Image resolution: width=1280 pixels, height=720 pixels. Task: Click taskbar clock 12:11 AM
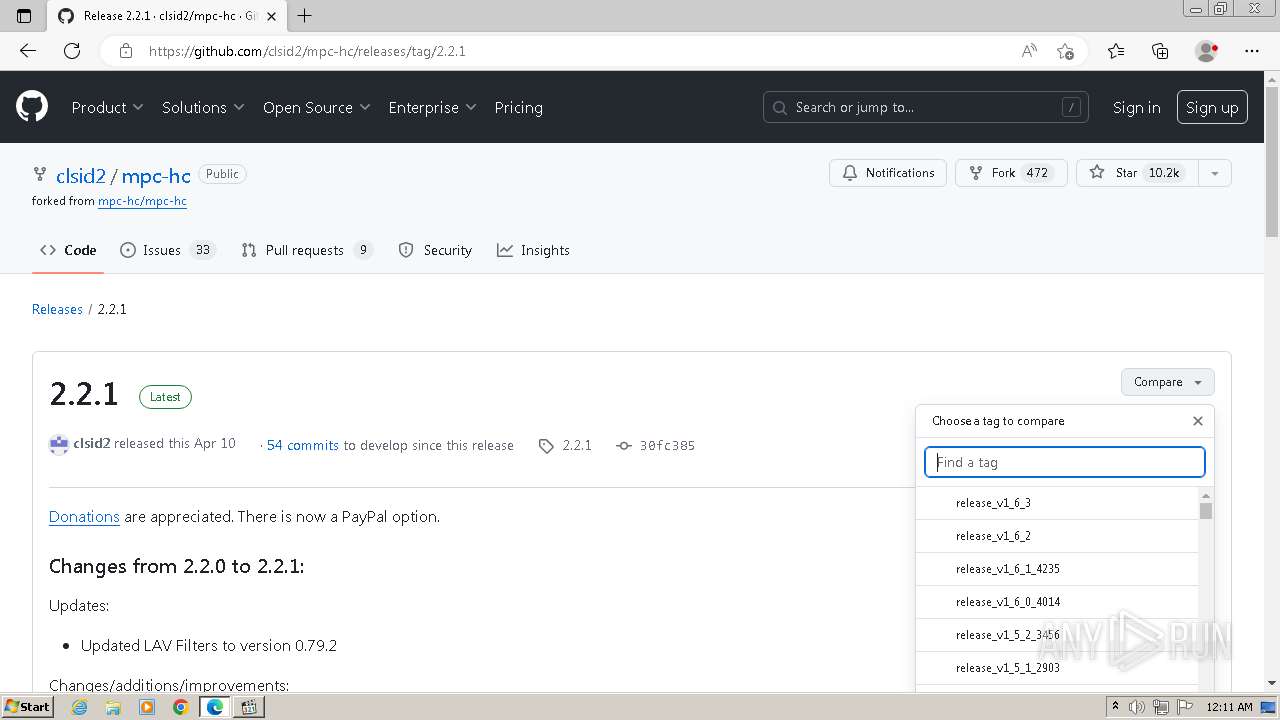(x=1229, y=707)
